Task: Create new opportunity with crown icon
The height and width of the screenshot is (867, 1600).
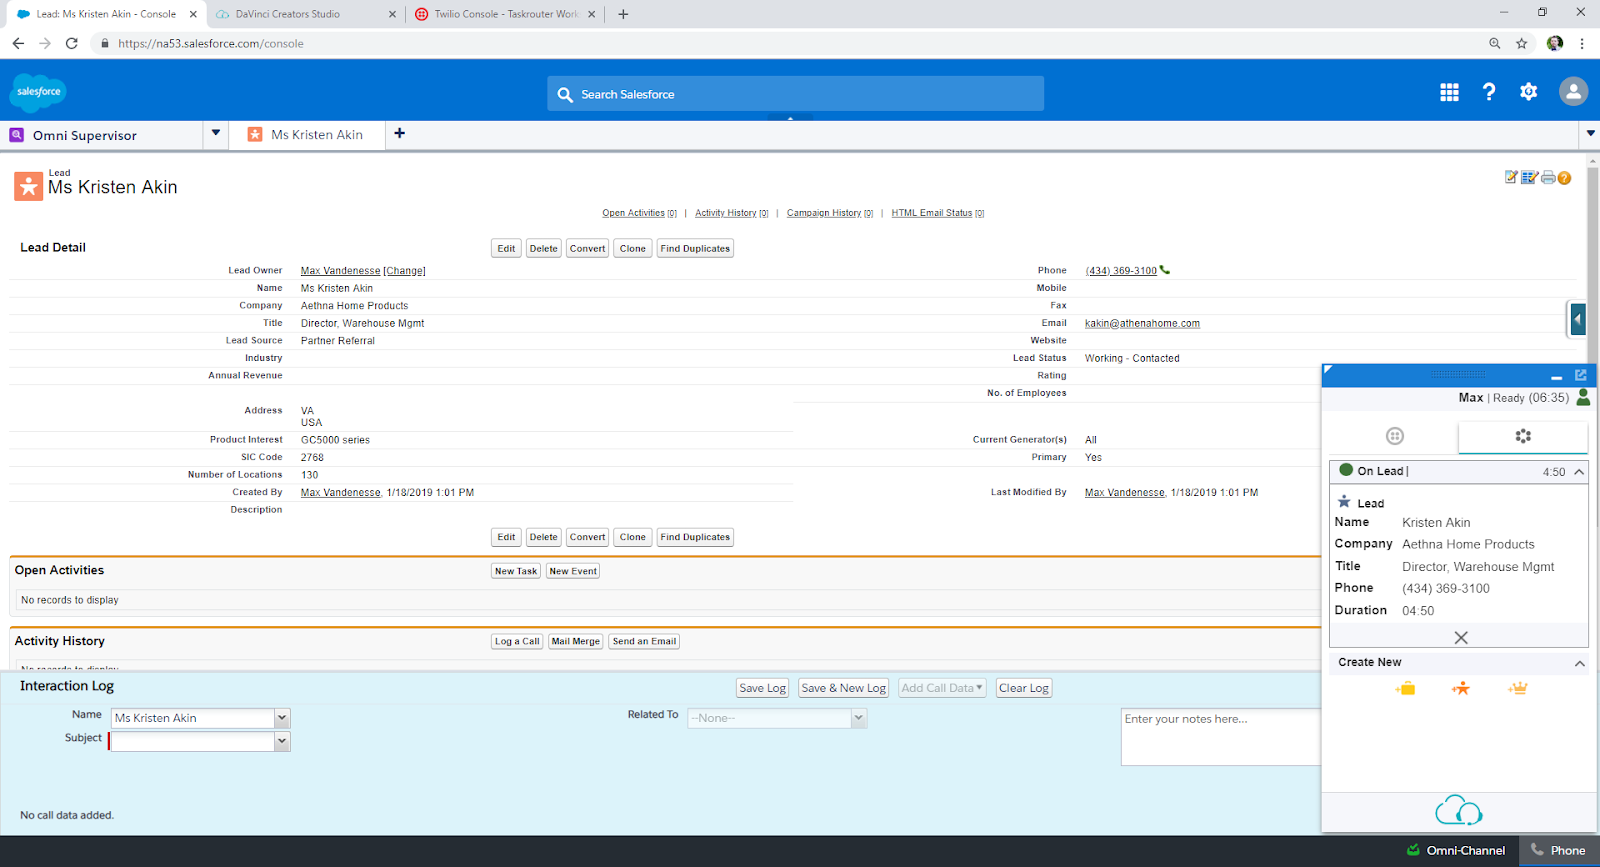Action: click(1518, 688)
